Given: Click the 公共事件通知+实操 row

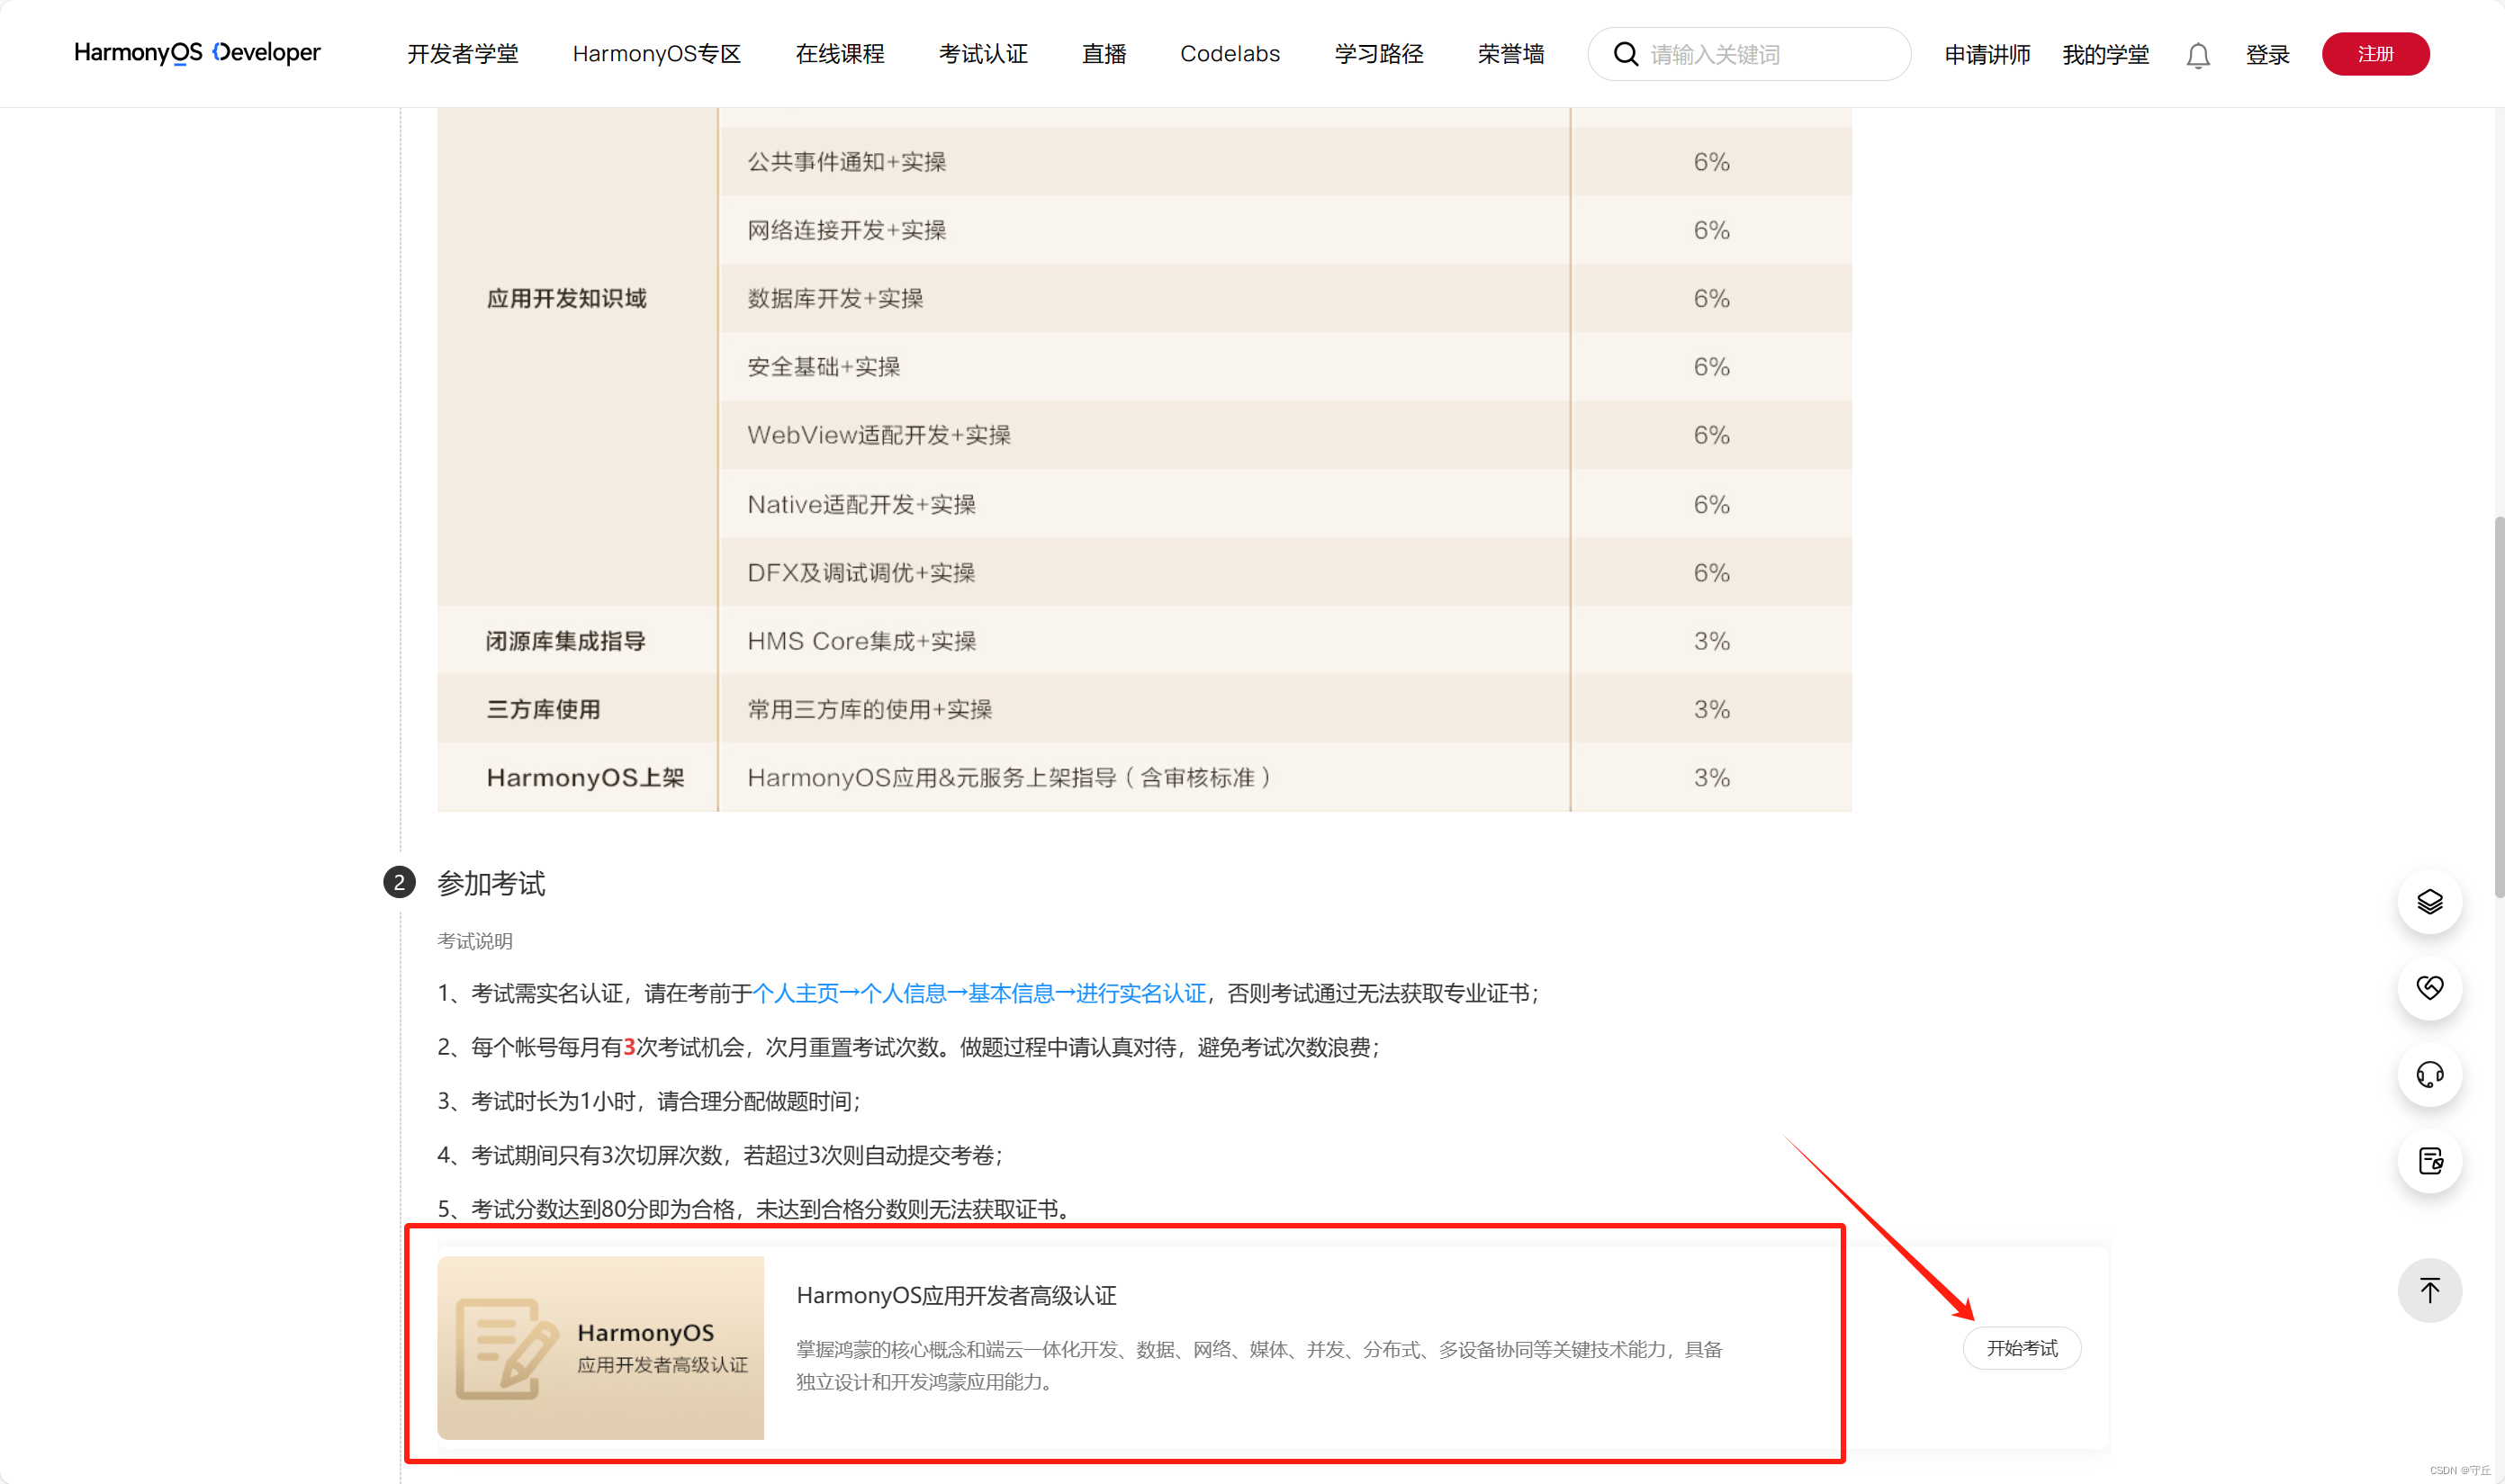Looking at the screenshot, I should [1144, 161].
